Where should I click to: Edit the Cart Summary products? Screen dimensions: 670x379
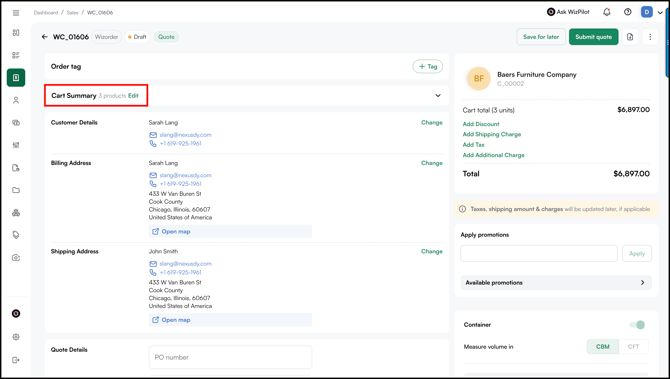133,96
